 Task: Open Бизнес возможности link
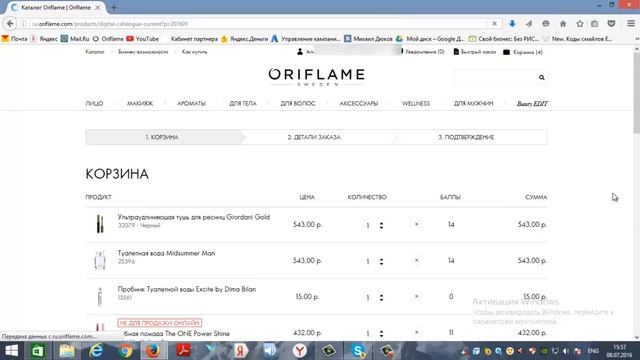pos(143,52)
